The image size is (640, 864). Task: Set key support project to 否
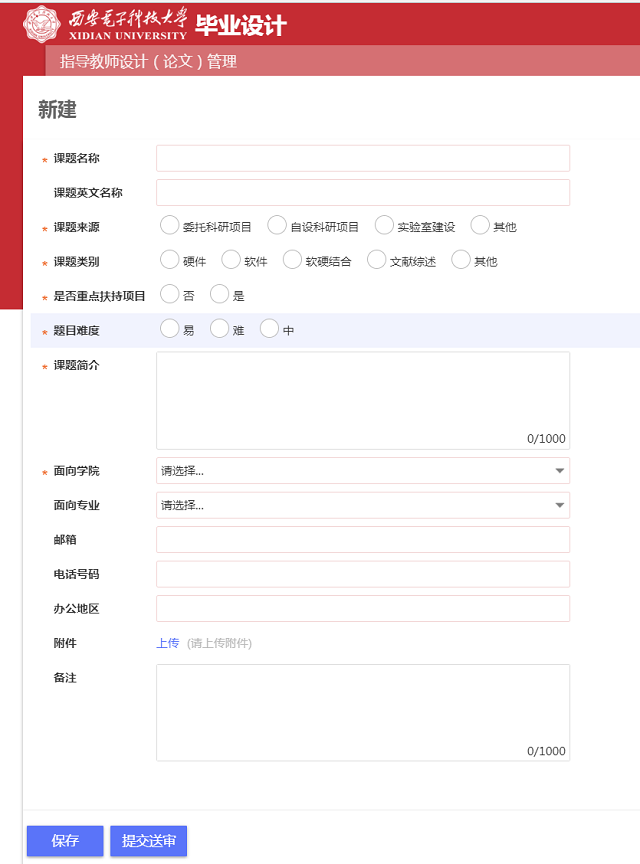[170, 295]
